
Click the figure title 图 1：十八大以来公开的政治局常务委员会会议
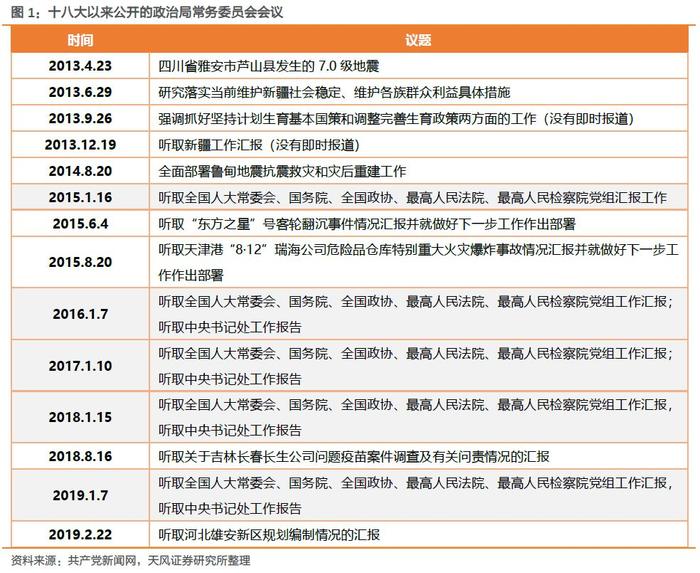[147, 12]
